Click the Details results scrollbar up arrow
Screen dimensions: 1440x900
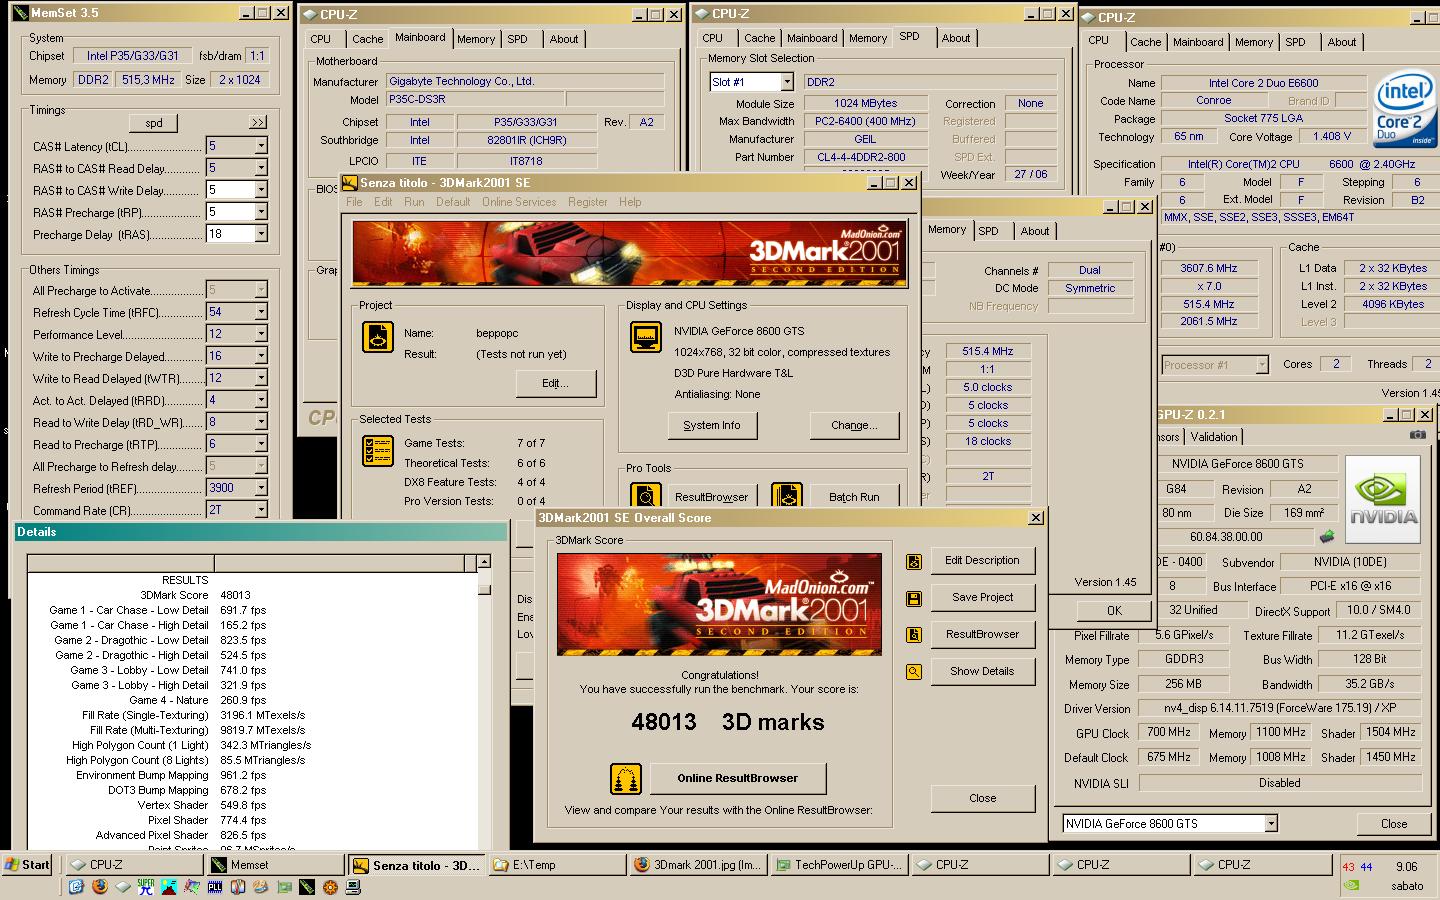[x=484, y=562]
